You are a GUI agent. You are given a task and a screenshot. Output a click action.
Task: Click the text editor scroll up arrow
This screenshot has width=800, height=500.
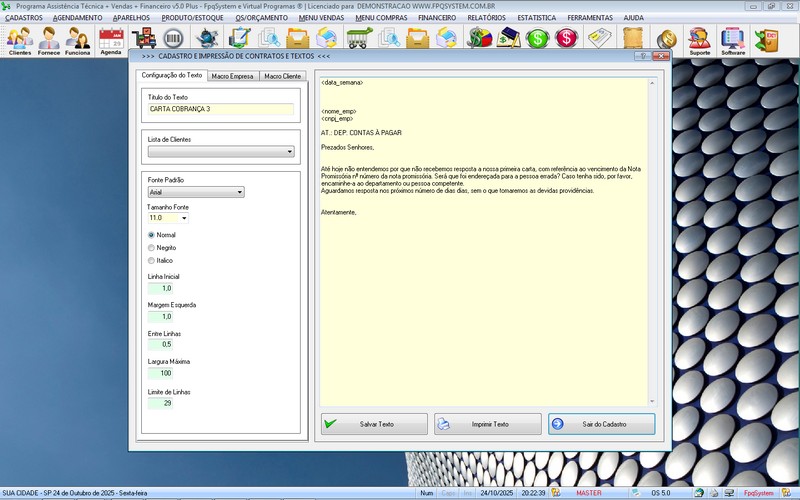[x=652, y=83]
